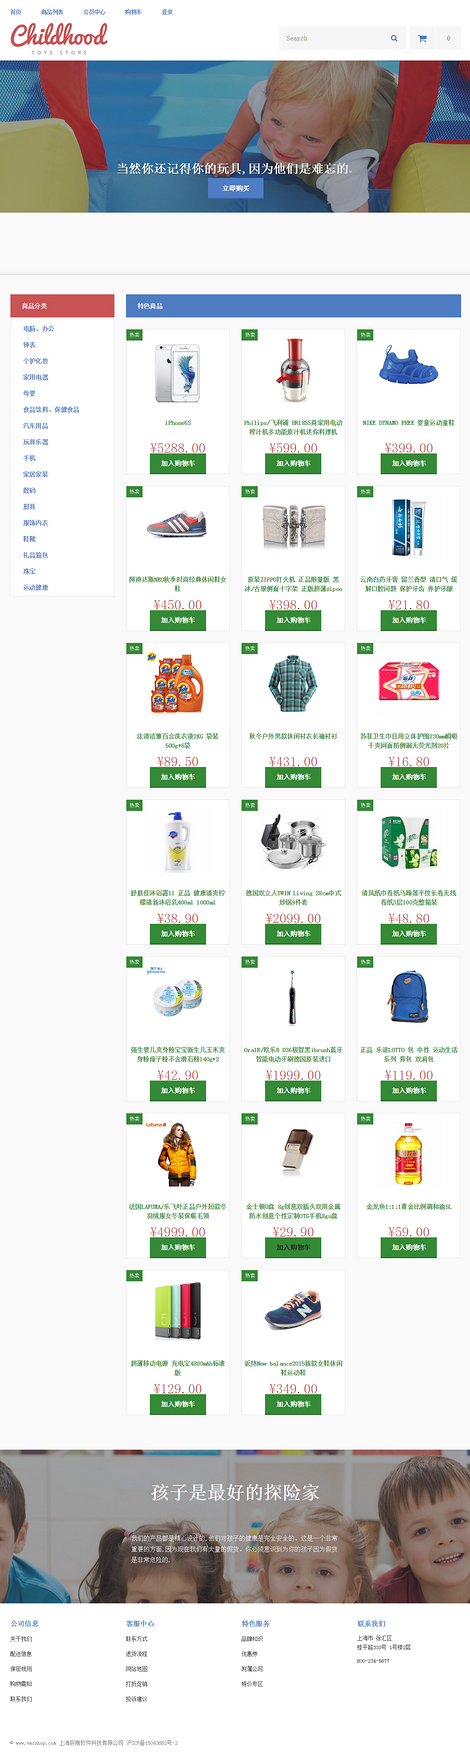Select the 运动健康 category
The height and width of the screenshot is (1764, 470).
36,588
